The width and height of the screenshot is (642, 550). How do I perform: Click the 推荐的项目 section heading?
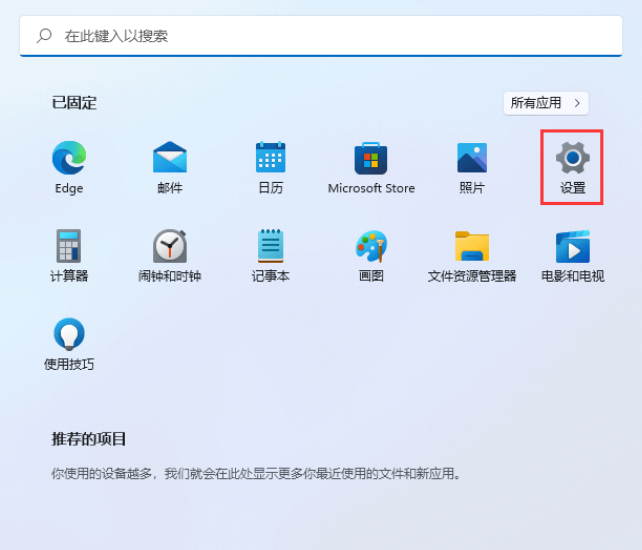point(90,439)
